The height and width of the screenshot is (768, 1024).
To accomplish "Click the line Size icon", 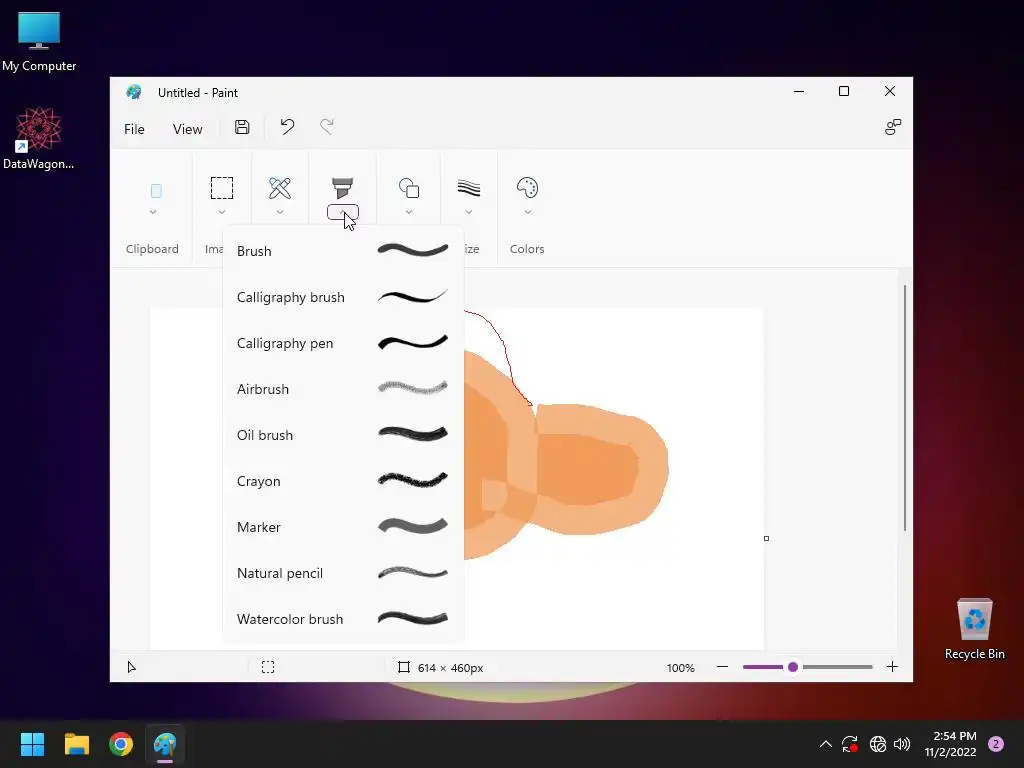I will point(469,188).
